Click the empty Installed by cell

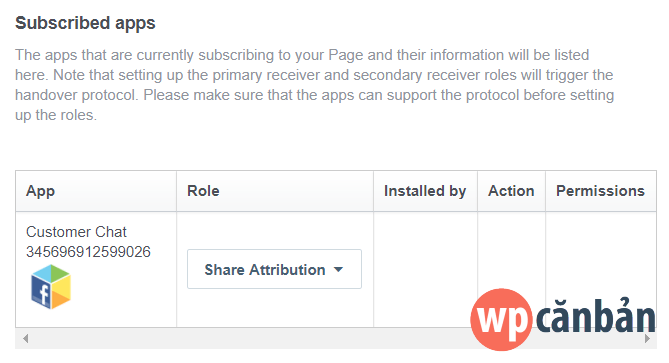[425, 270]
